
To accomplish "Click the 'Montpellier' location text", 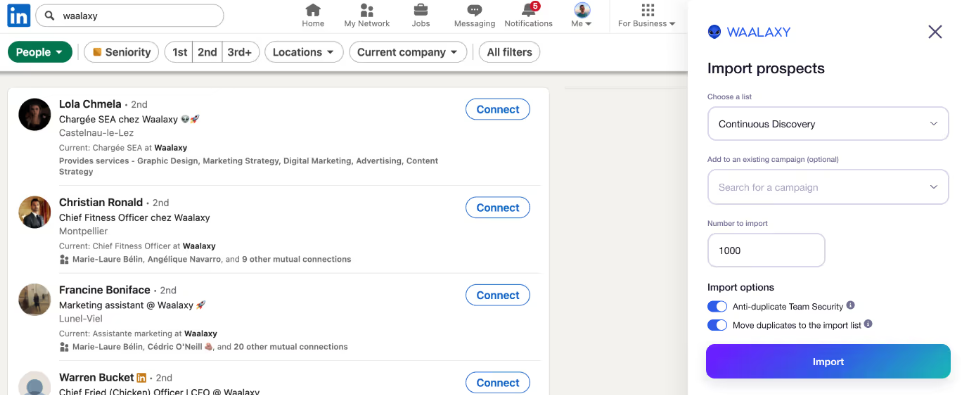I will [x=83, y=231].
